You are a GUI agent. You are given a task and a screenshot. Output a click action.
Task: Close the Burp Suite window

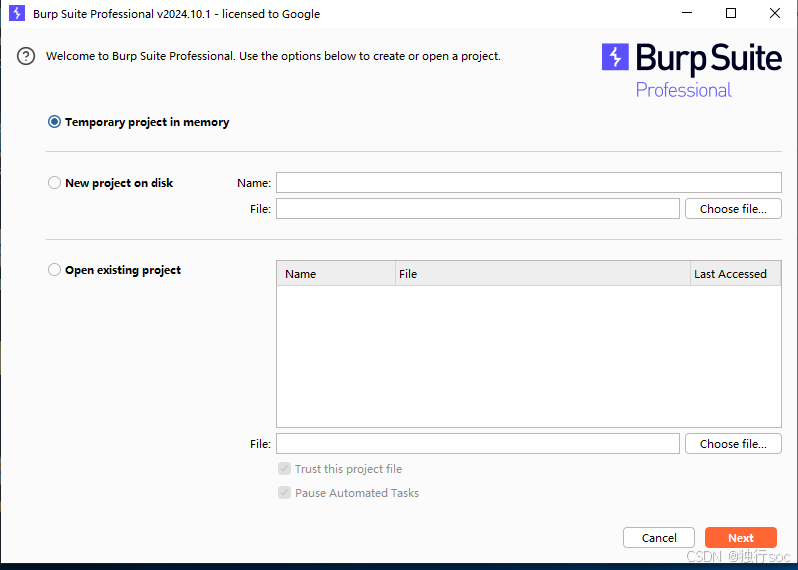(775, 13)
